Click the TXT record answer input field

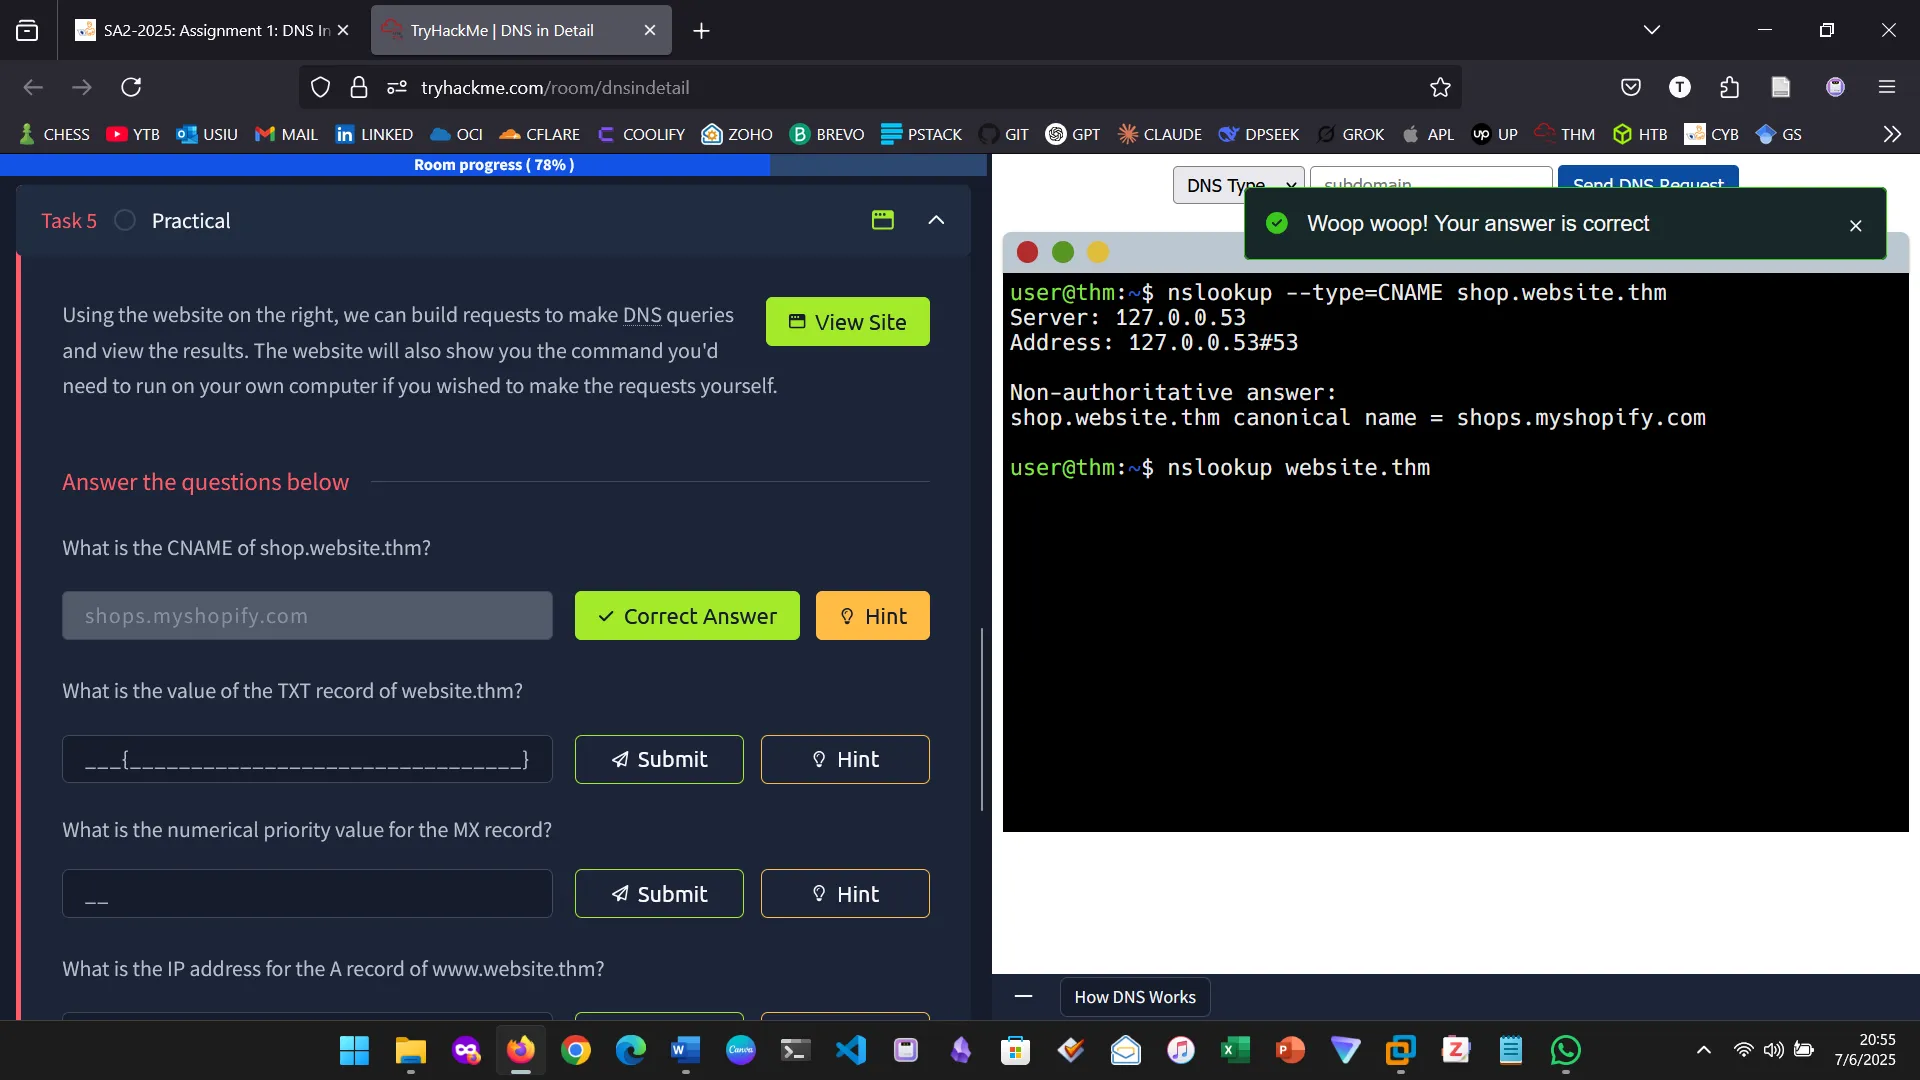tap(307, 759)
